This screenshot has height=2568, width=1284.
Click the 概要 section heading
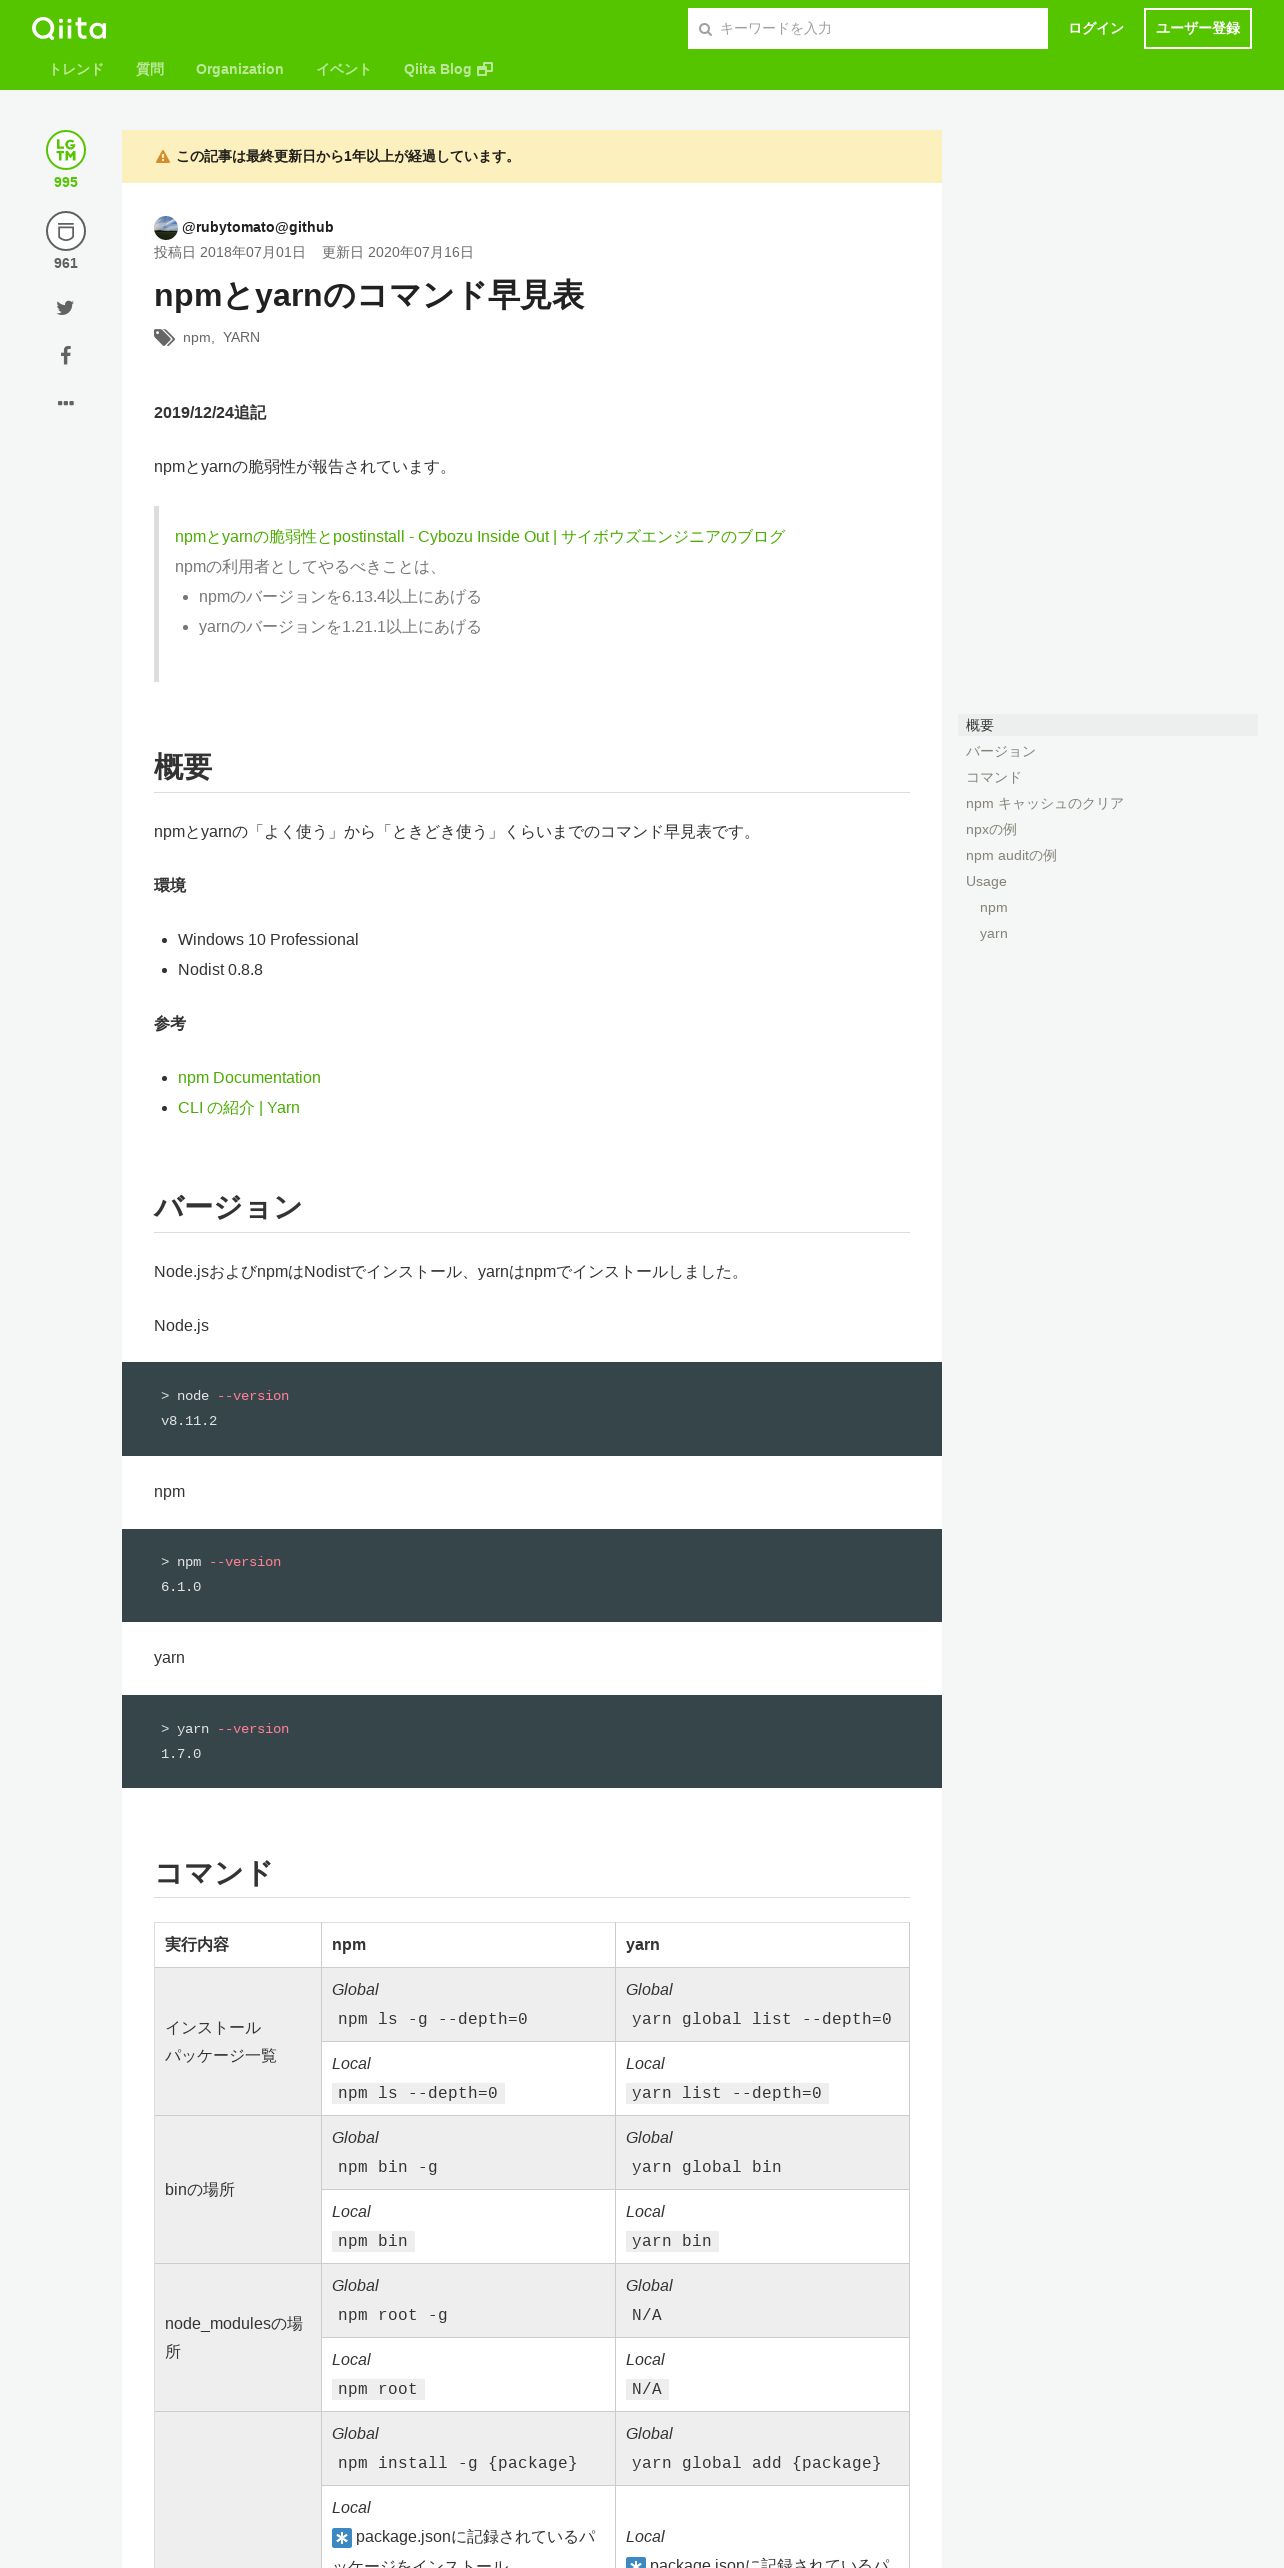click(183, 767)
